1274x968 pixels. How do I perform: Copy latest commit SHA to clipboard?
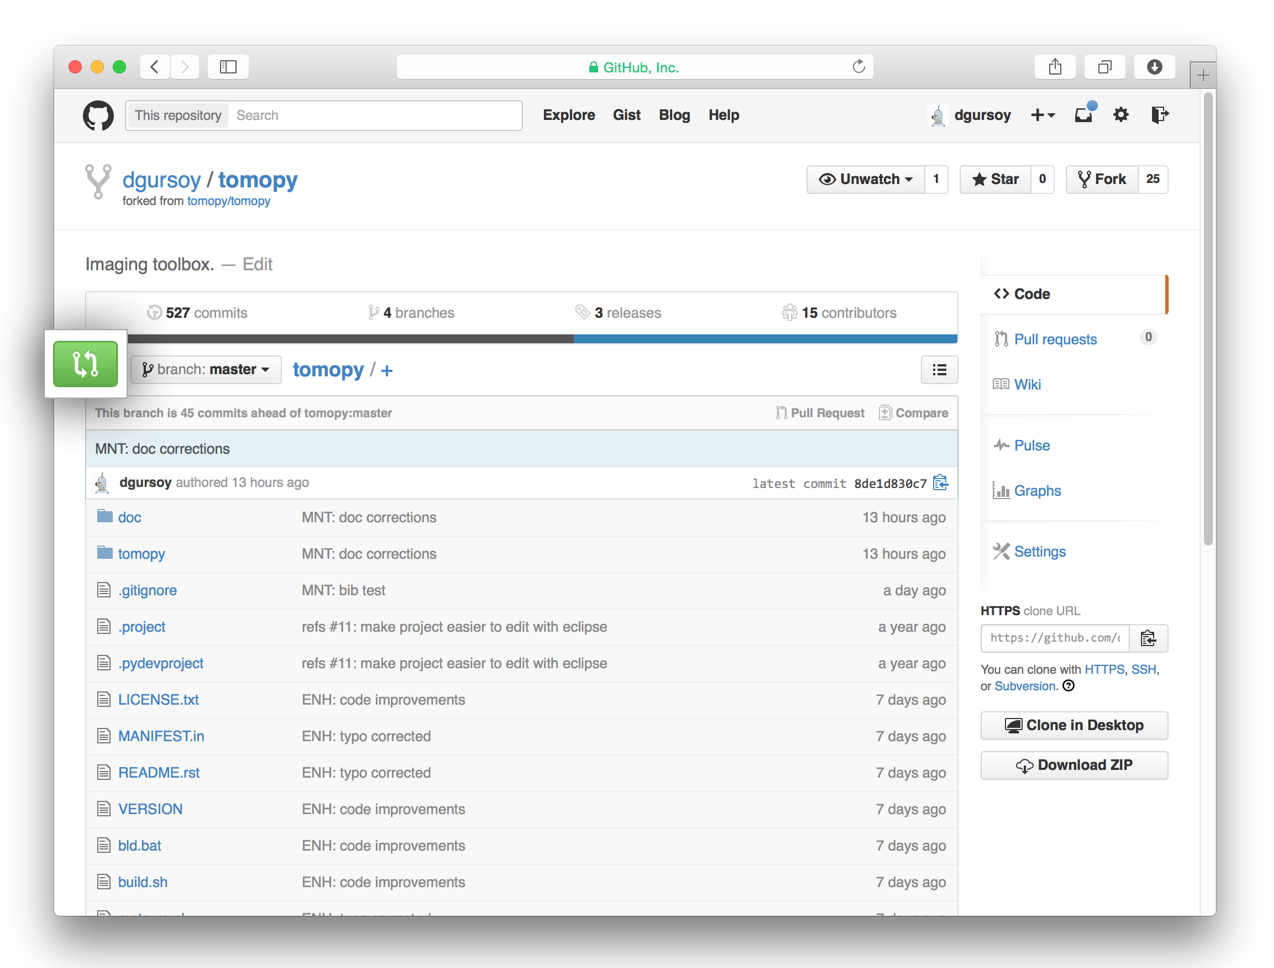(x=941, y=483)
